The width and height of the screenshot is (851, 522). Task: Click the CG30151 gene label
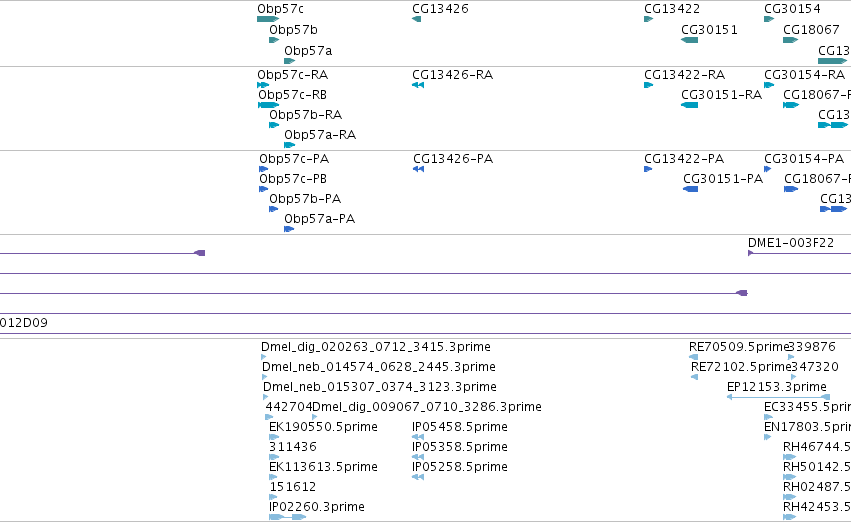pos(709,30)
